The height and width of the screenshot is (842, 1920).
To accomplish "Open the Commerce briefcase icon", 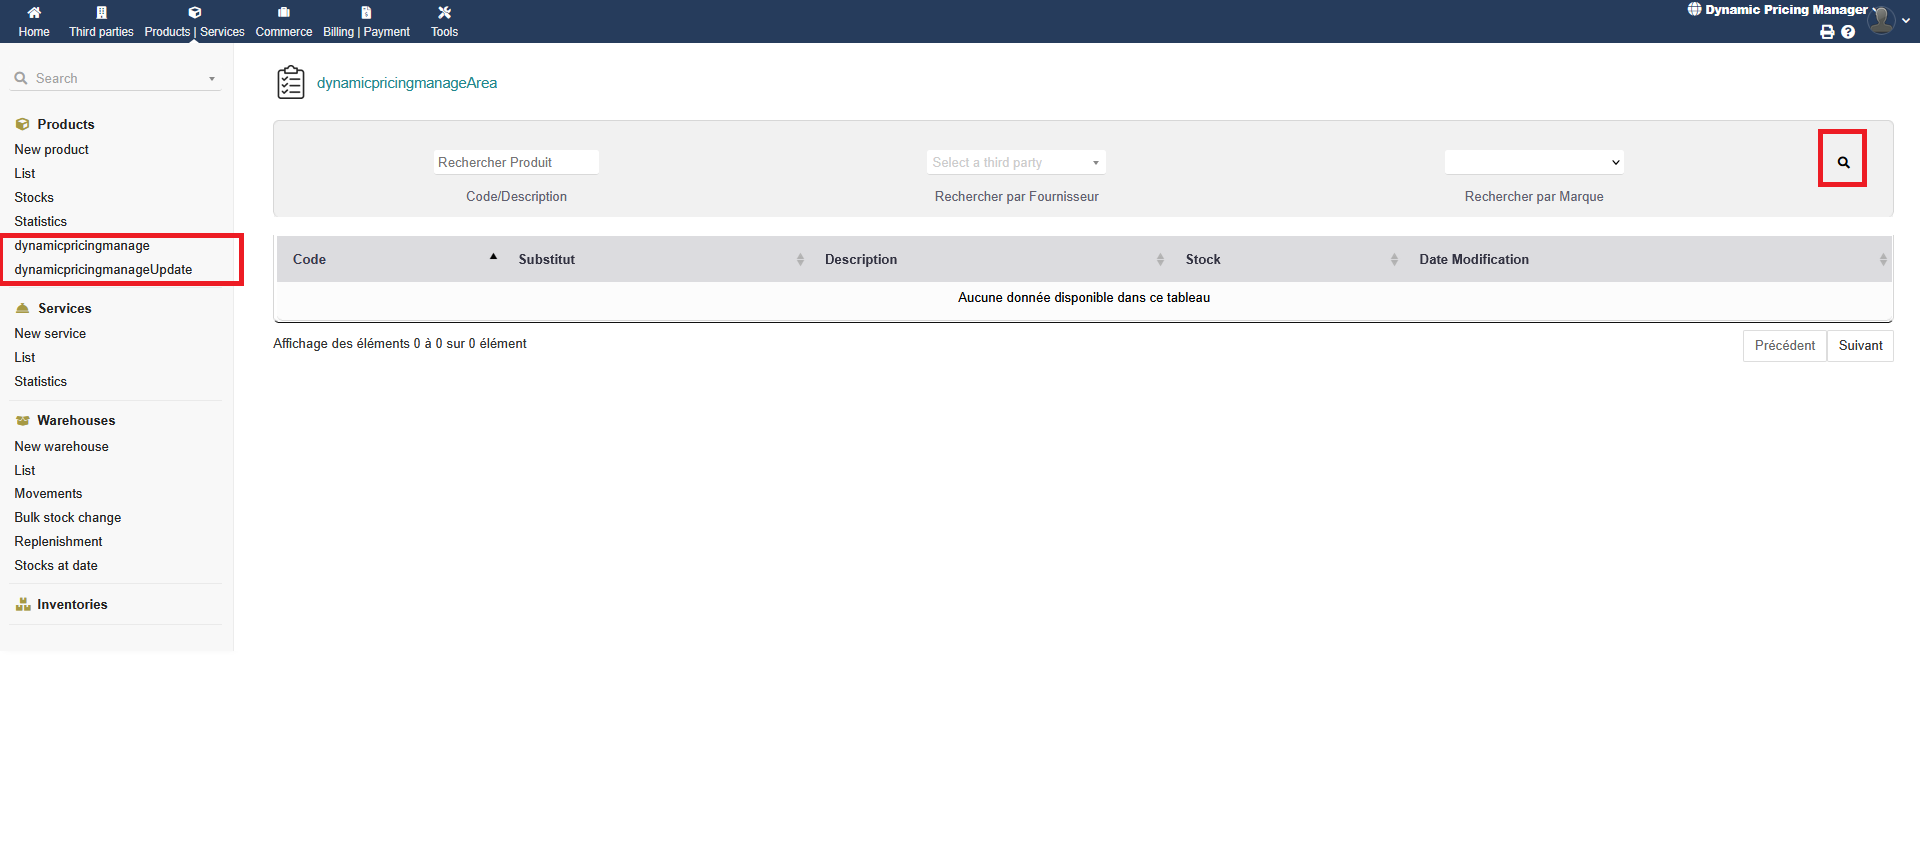I will point(284,13).
